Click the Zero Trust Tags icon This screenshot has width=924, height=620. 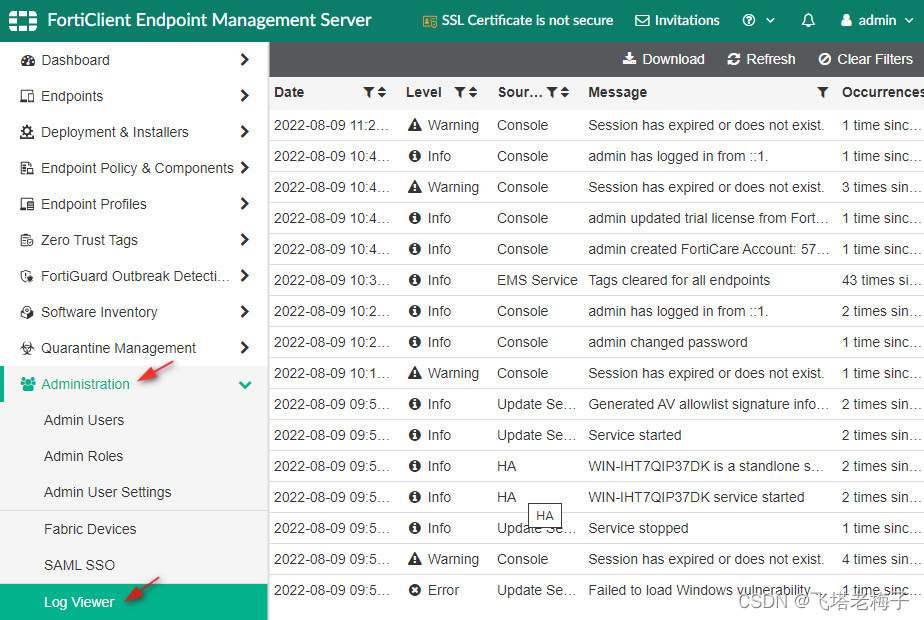point(27,240)
